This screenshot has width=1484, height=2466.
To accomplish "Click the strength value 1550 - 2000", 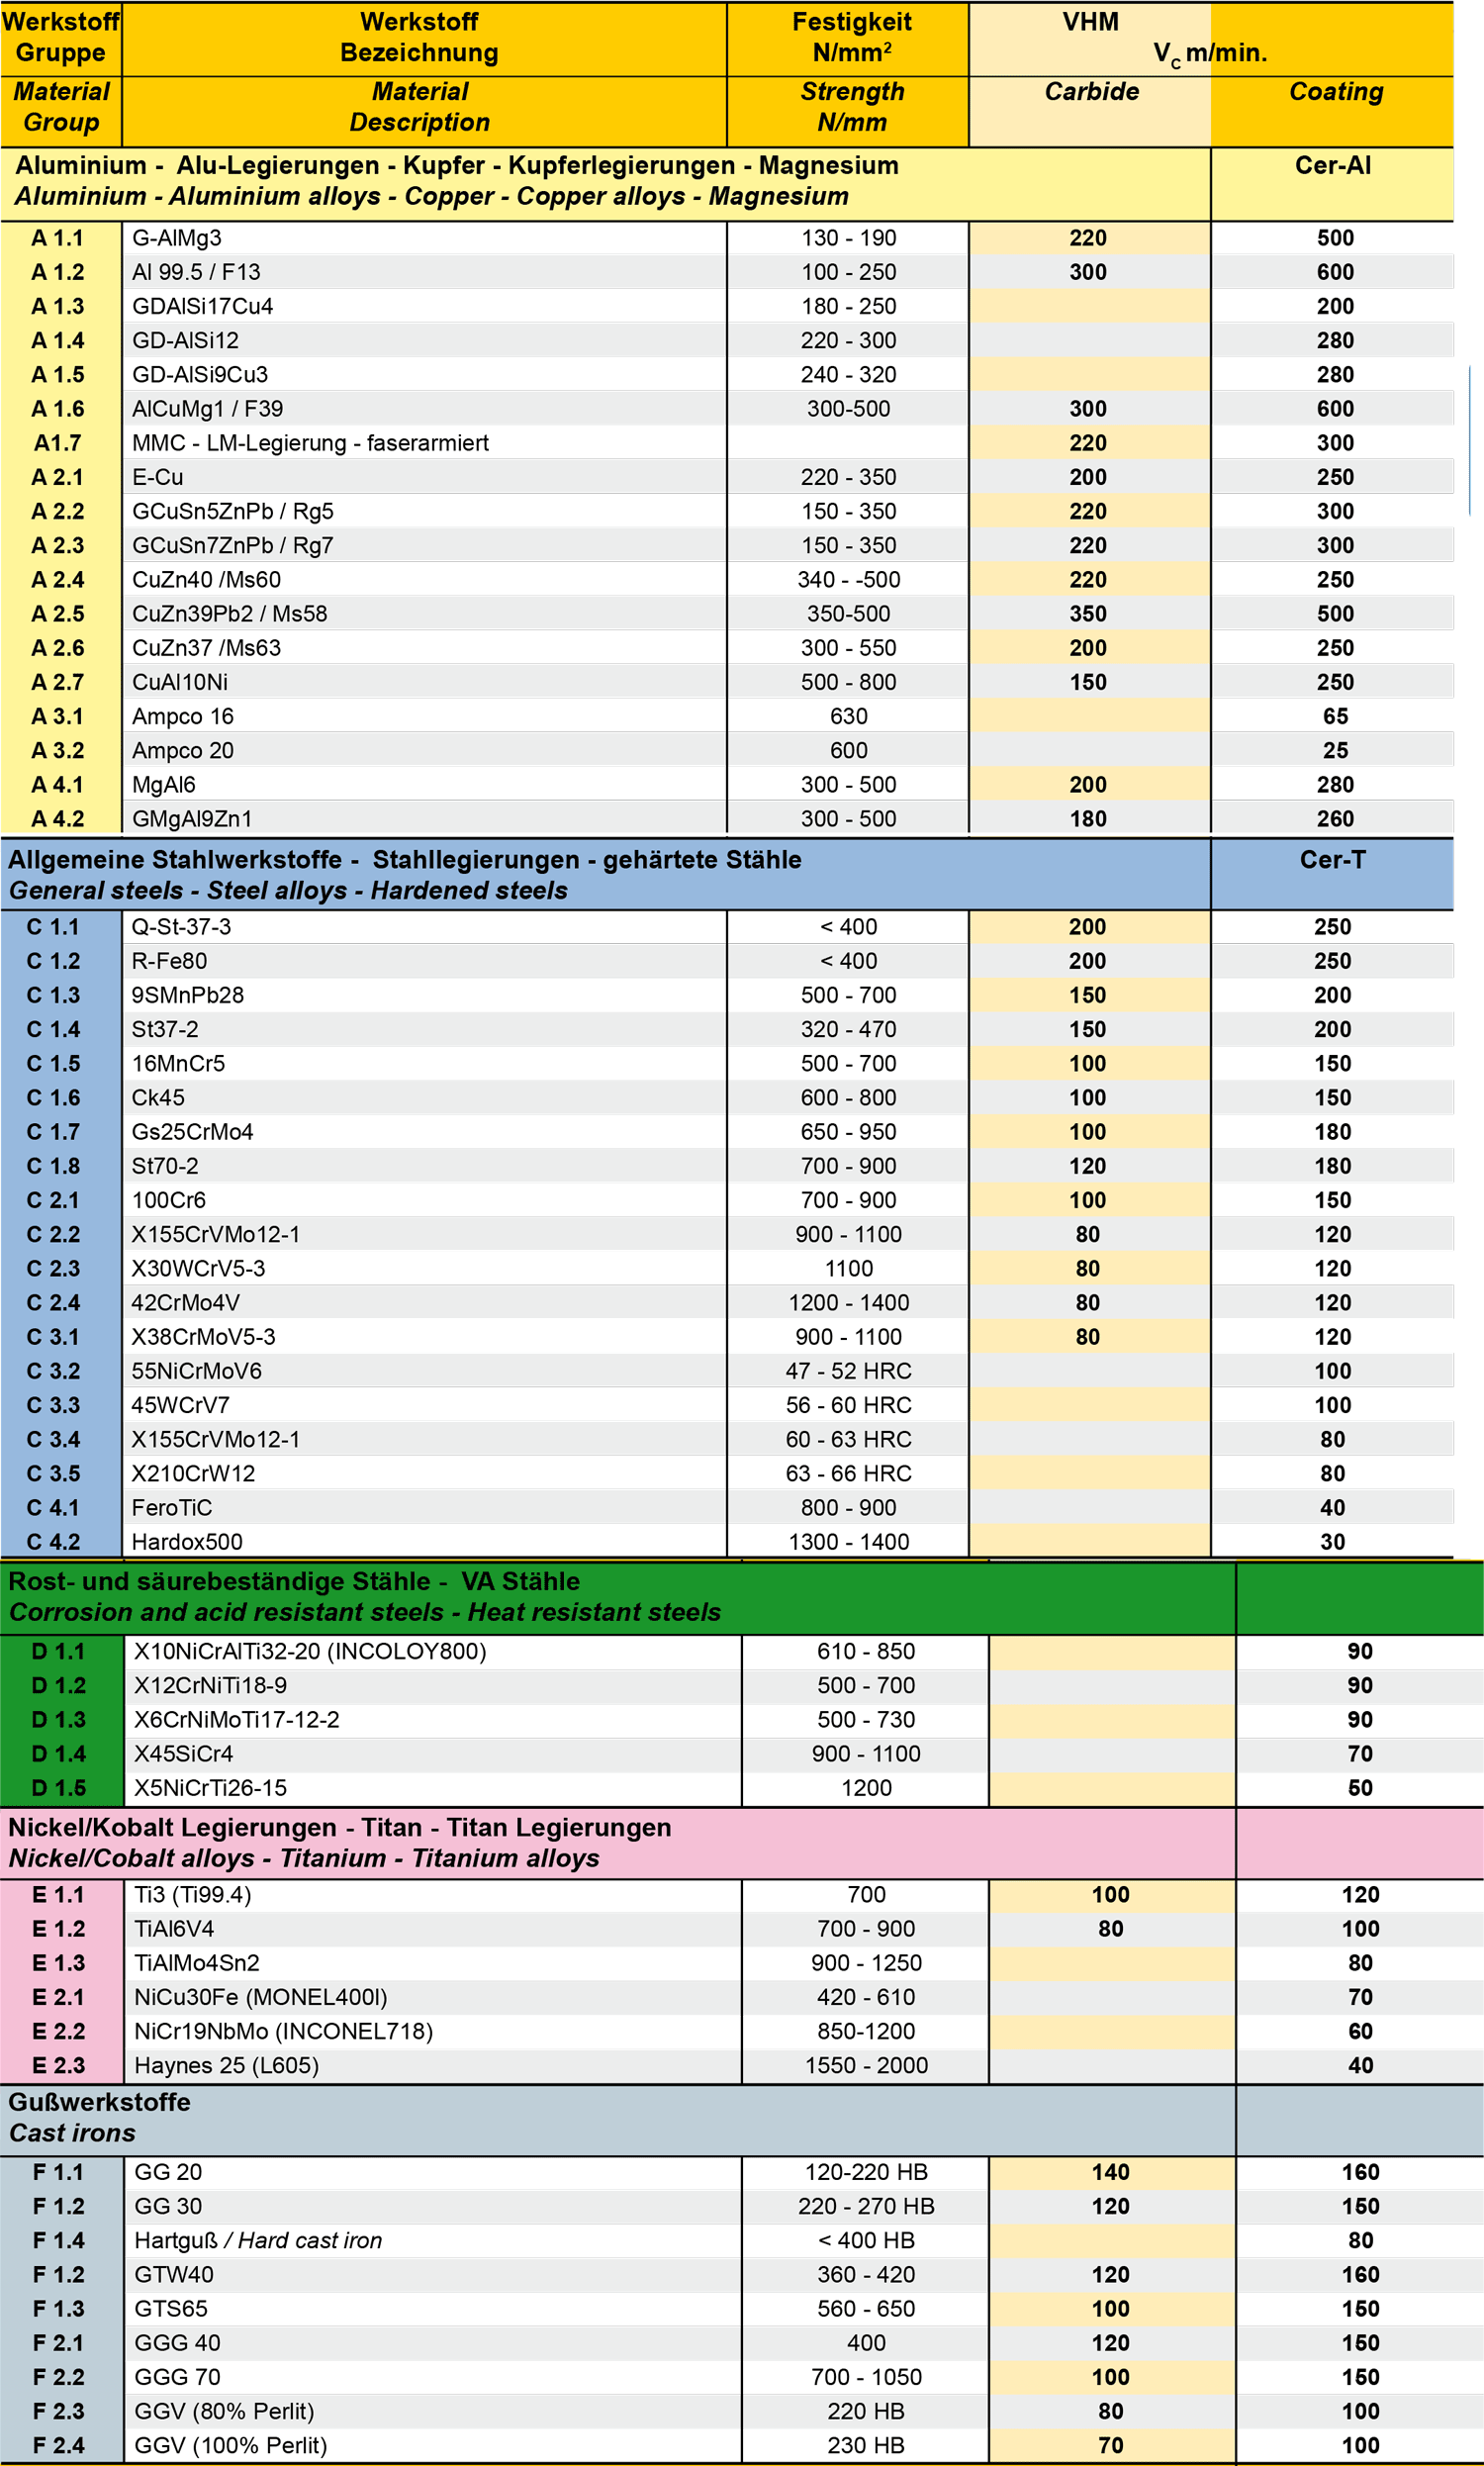I will pyautogui.click(x=866, y=2065).
